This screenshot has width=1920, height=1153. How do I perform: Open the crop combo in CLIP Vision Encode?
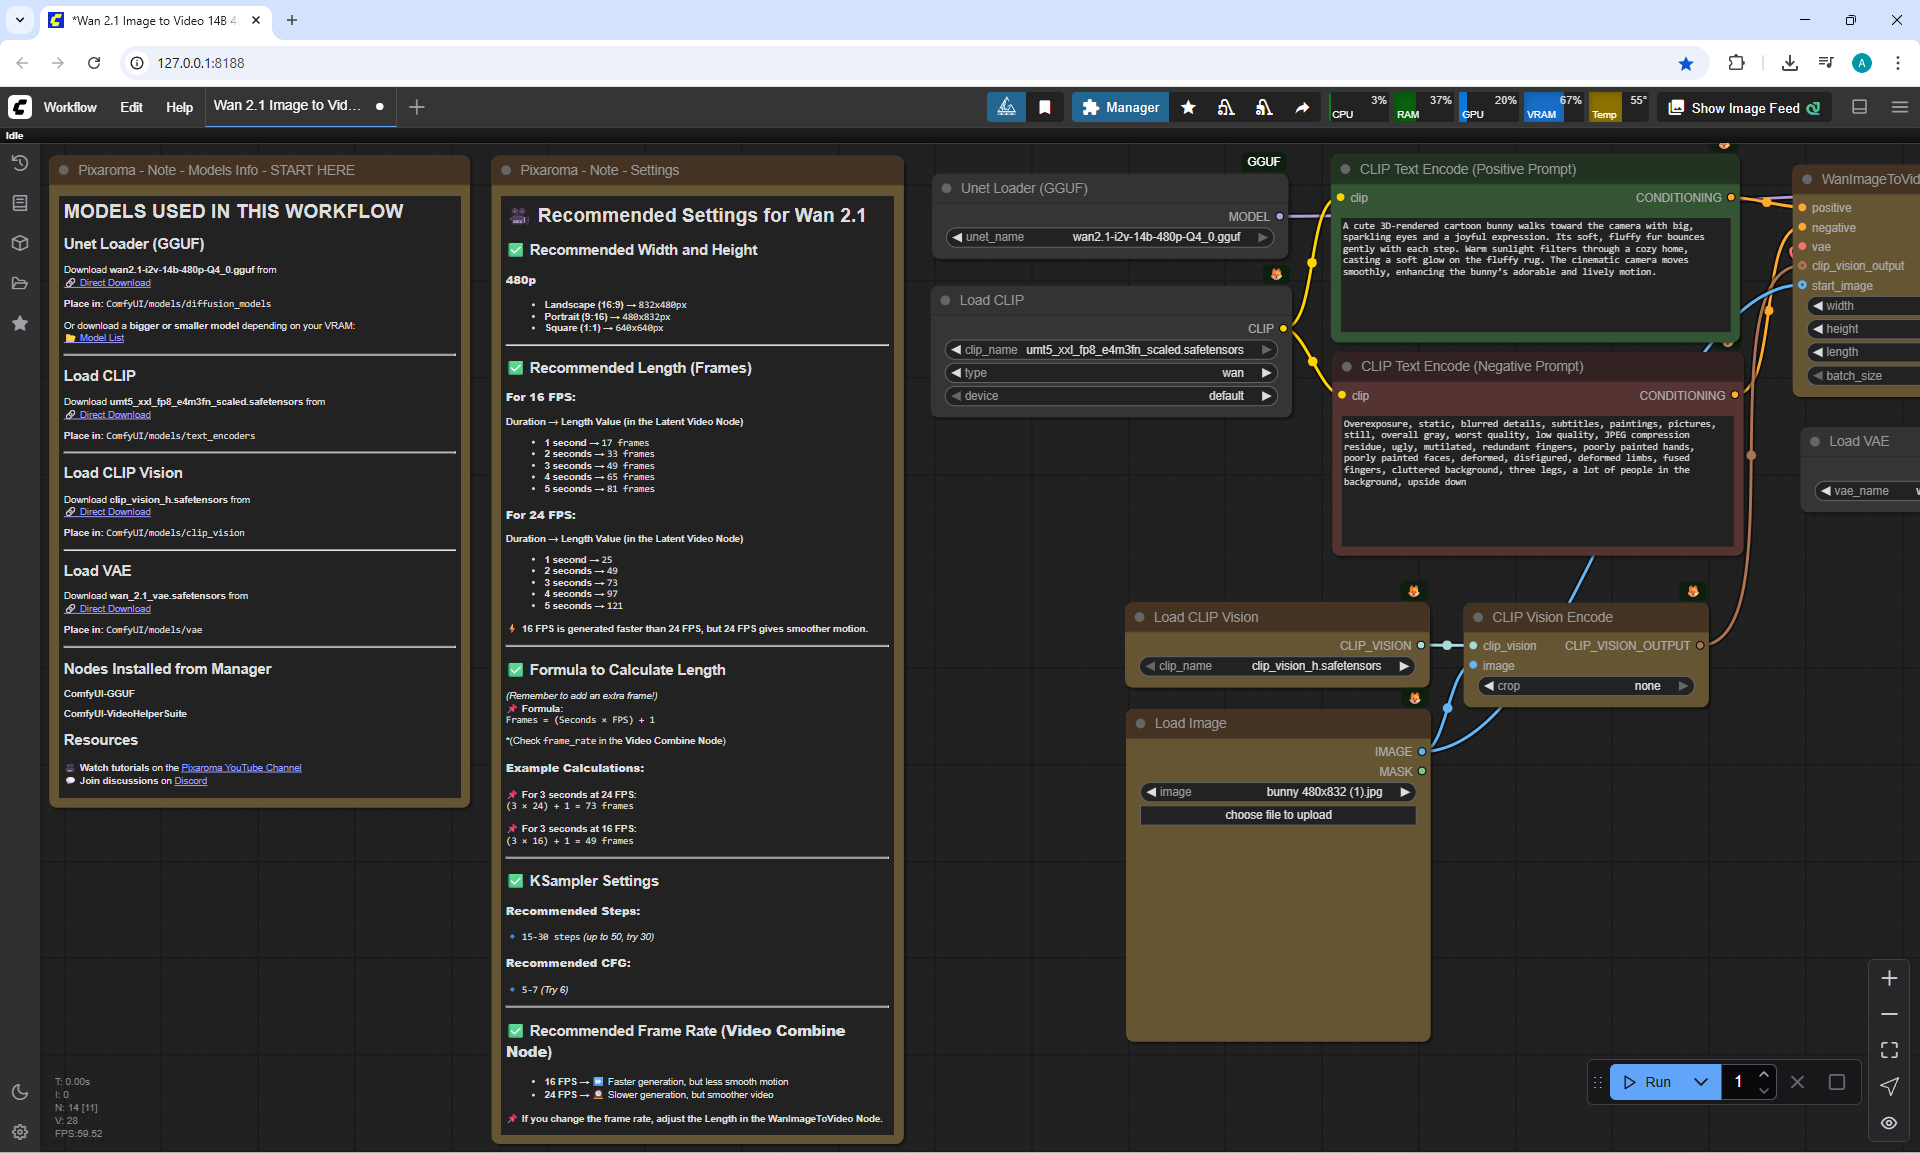click(1585, 686)
